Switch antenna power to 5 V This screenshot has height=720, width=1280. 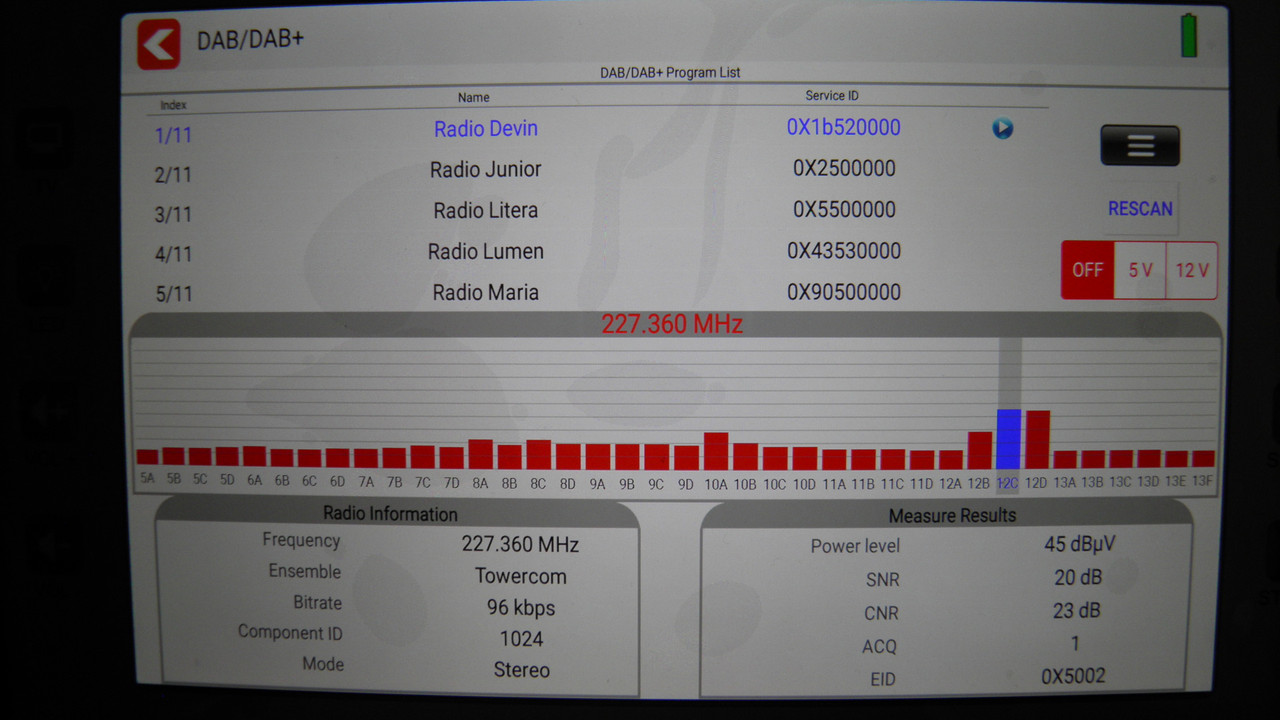click(1140, 270)
